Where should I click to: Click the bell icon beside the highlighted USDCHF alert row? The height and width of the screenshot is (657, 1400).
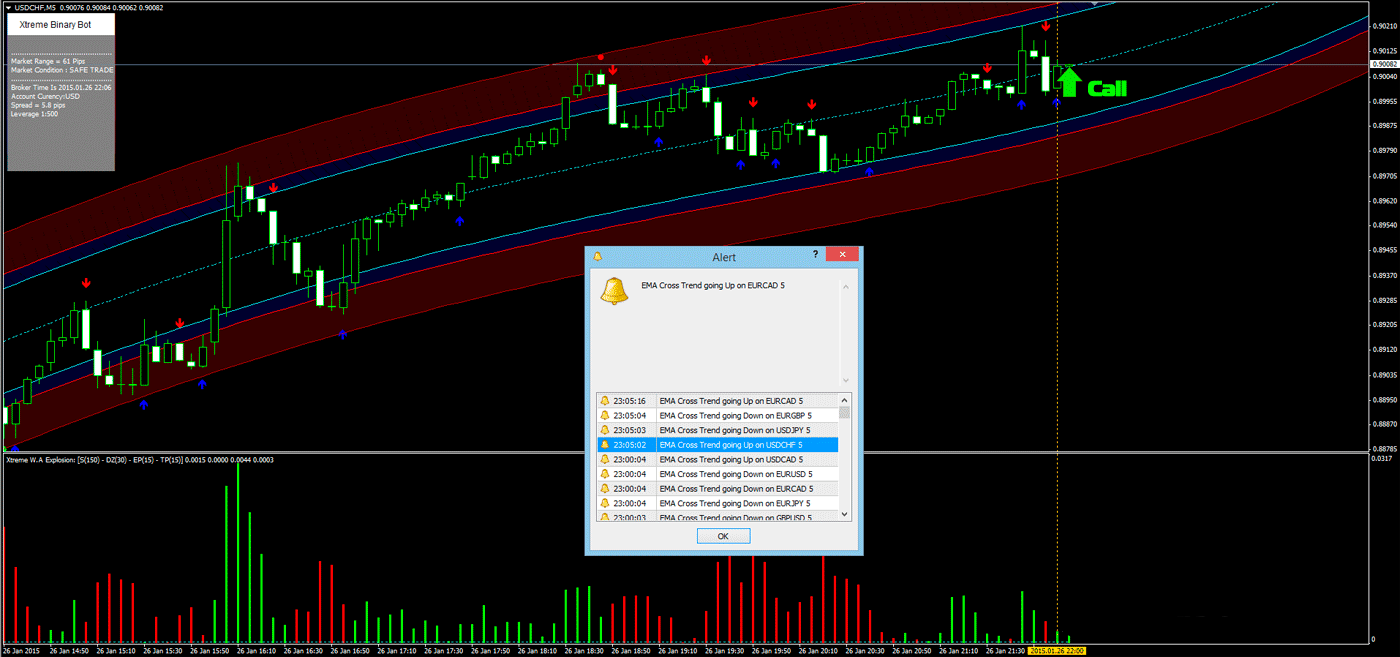(x=605, y=444)
